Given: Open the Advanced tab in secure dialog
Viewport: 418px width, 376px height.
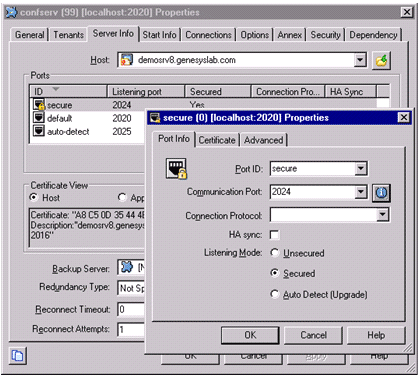Looking at the screenshot, I should tap(264, 140).
